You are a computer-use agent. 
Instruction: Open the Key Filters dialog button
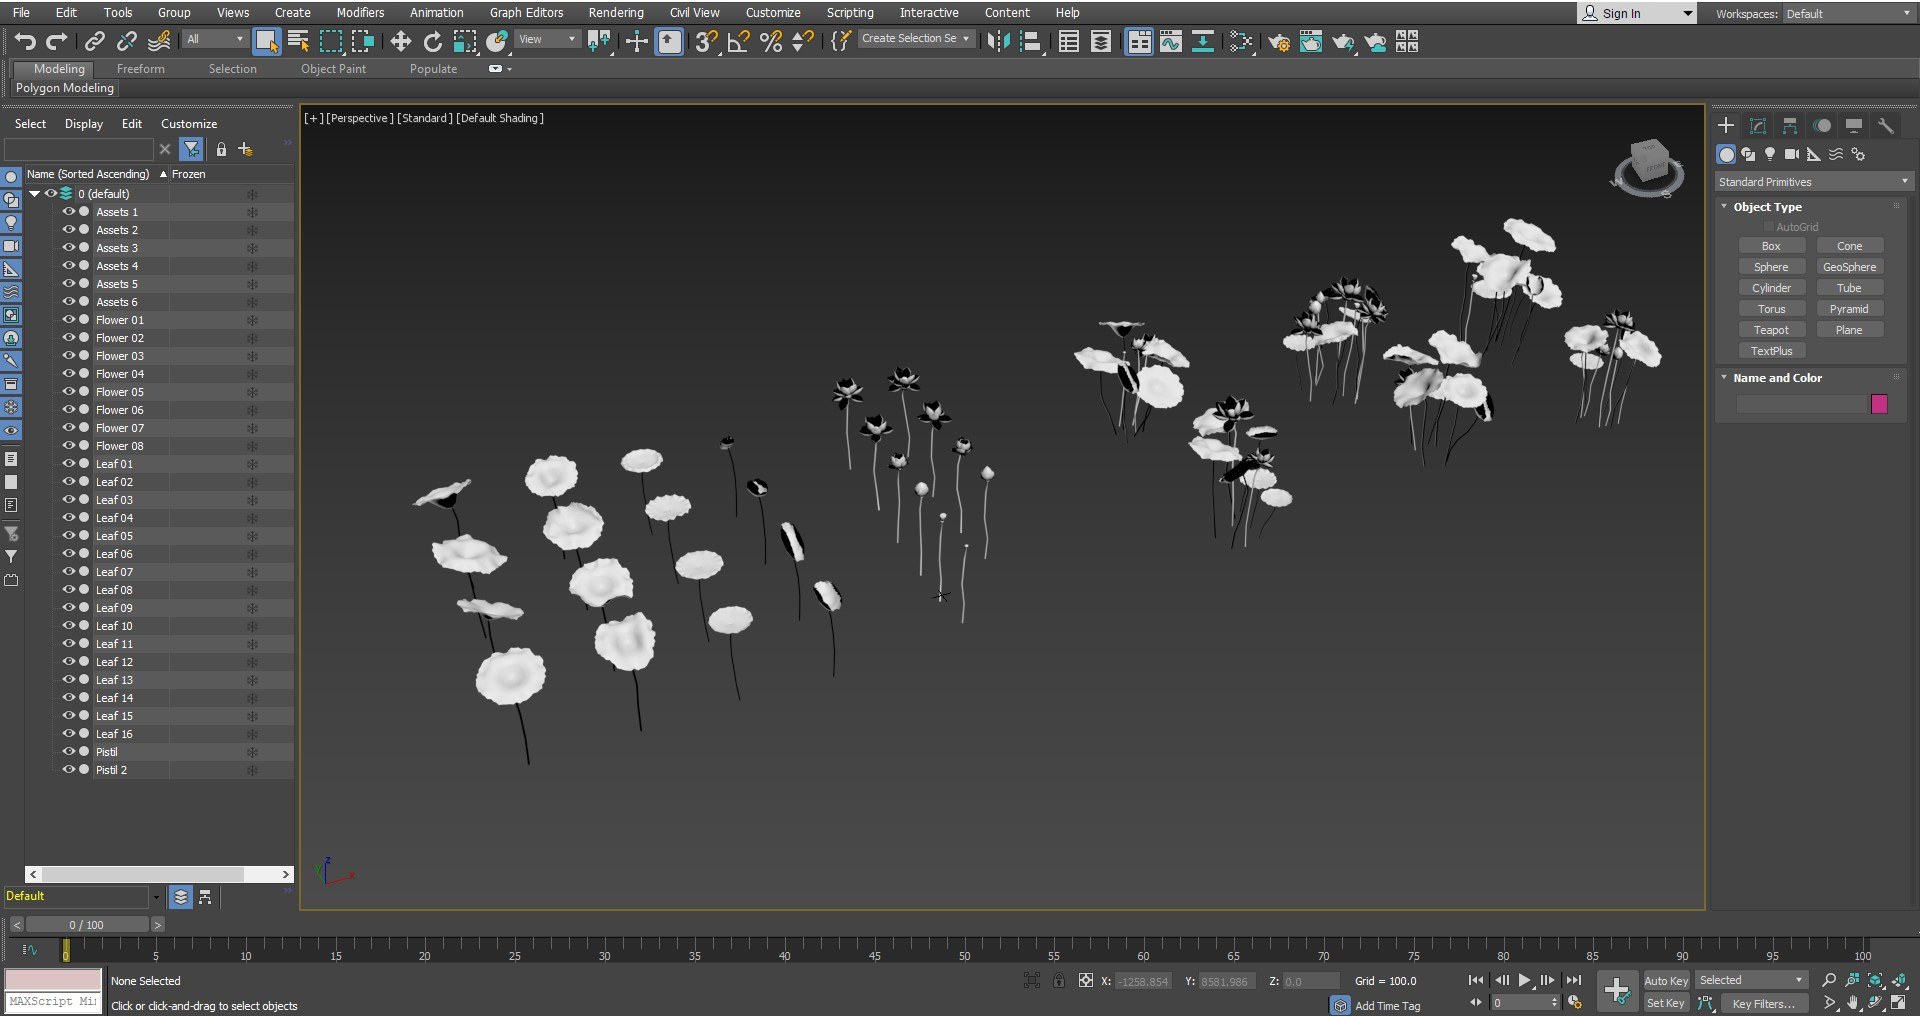coord(1763,1003)
